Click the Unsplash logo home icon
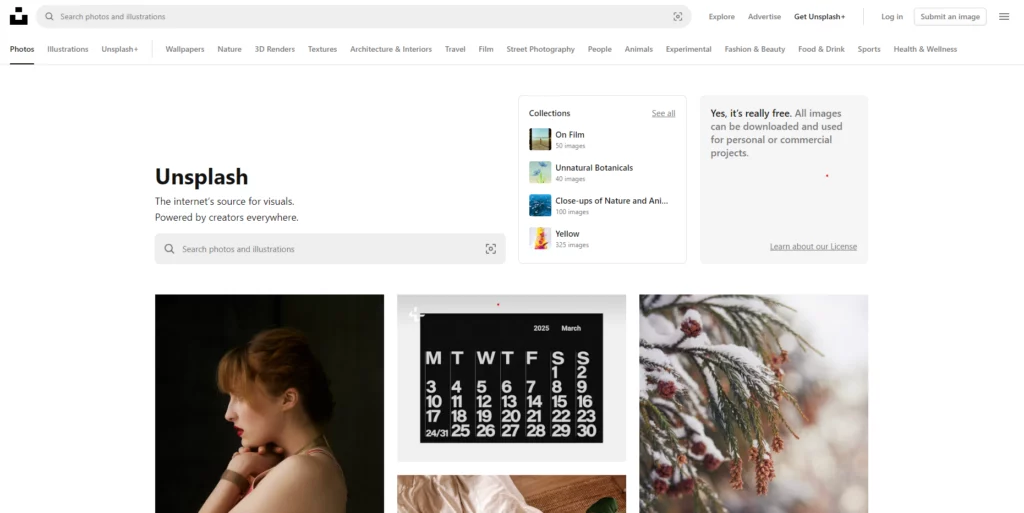 click(x=19, y=16)
